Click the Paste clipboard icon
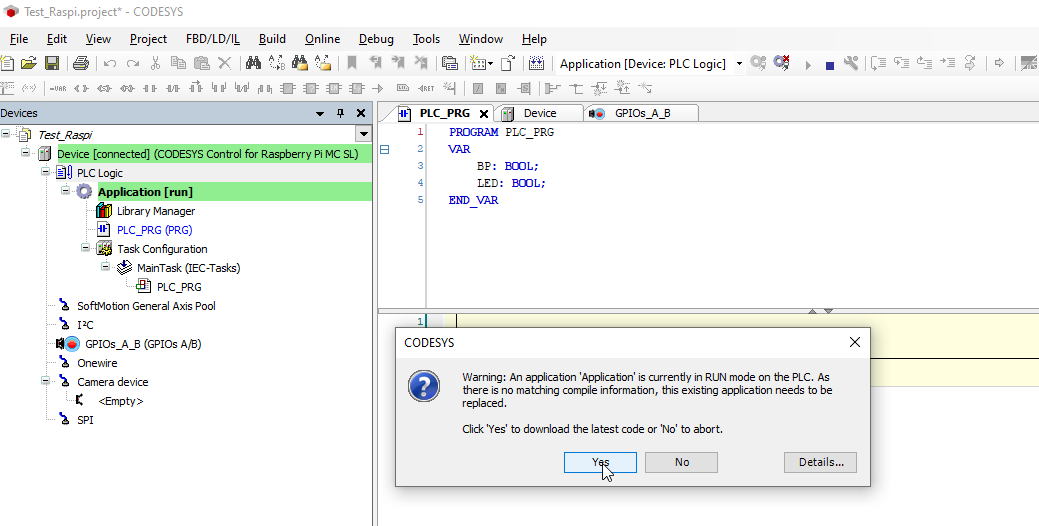The image size is (1039, 526). (x=201, y=64)
